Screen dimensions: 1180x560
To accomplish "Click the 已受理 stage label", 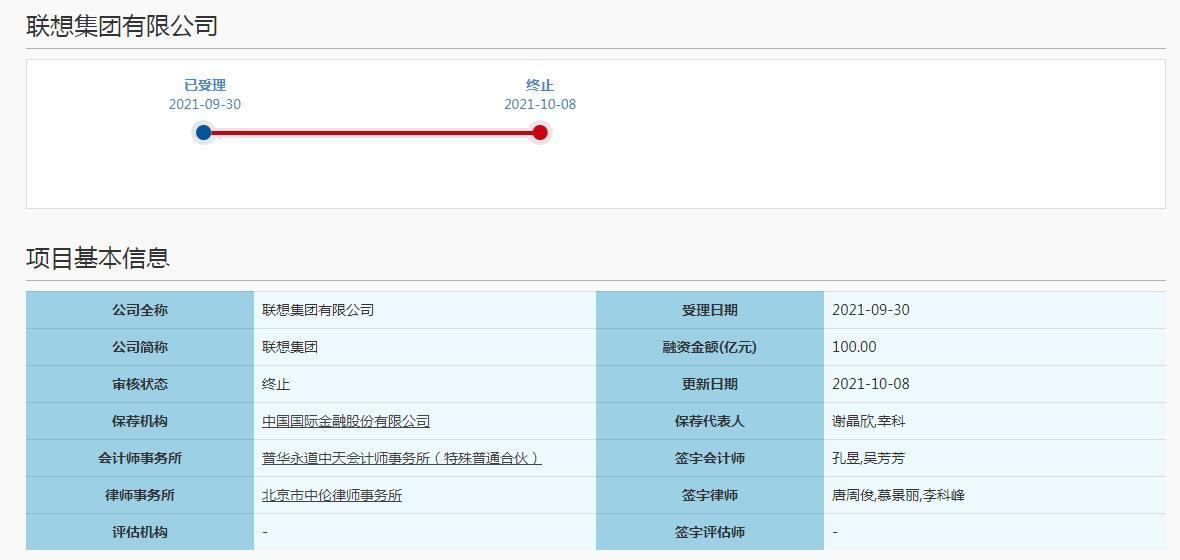I will click(x=205, y=86).
